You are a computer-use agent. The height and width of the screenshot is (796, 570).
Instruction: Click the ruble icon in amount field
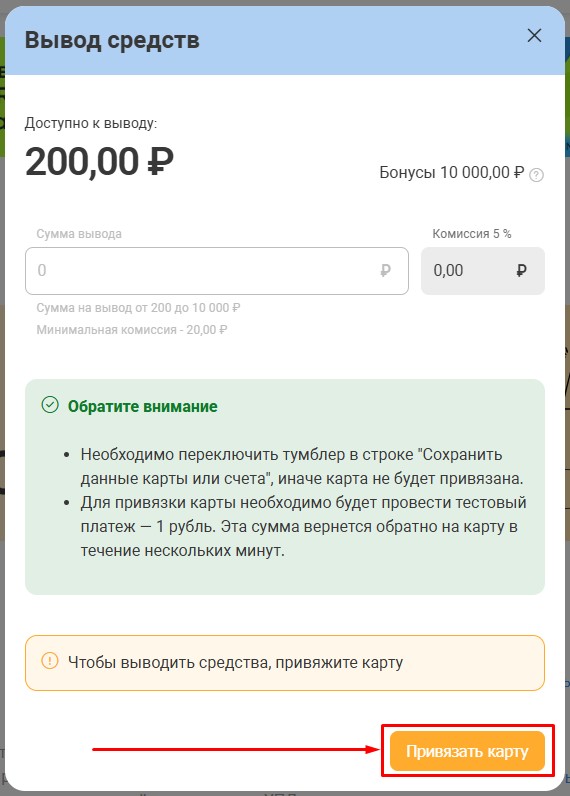tap(385, 270)
